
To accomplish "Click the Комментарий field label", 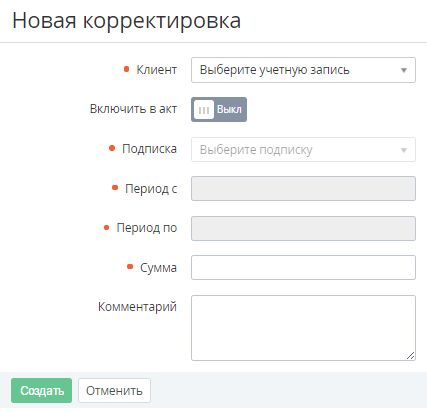I will [137, 307].
